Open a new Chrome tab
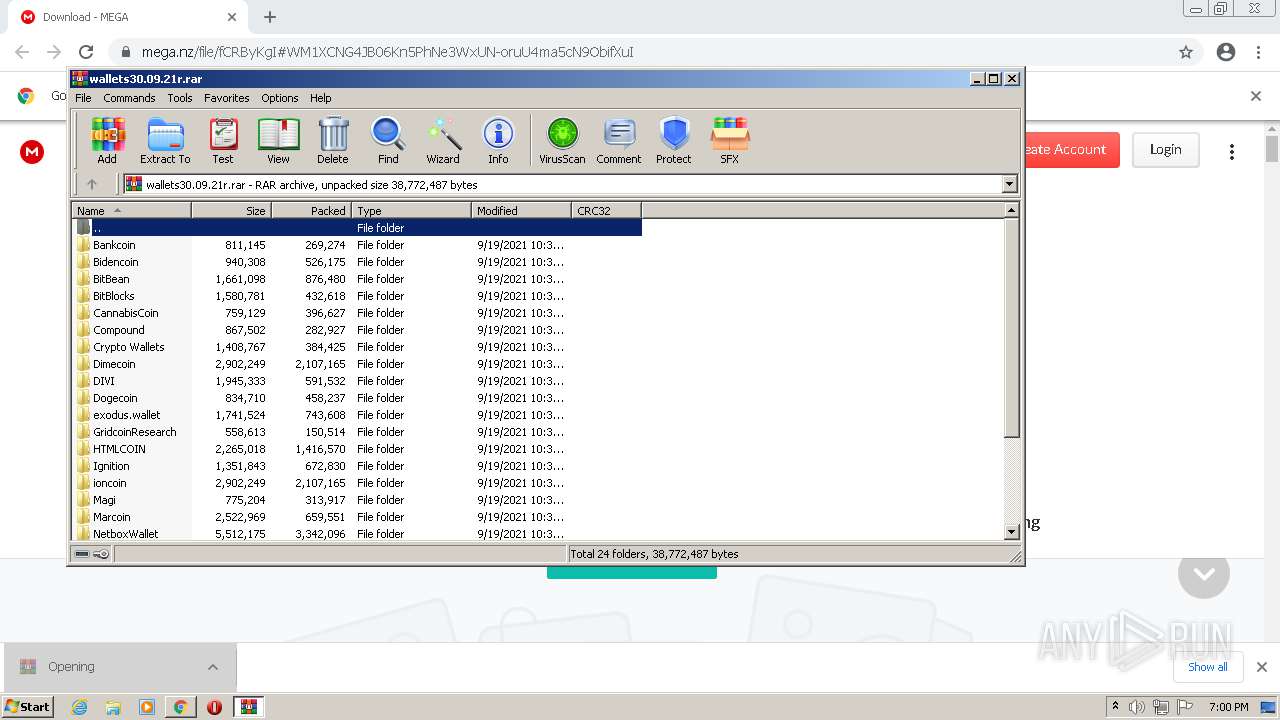 [270, 17]
